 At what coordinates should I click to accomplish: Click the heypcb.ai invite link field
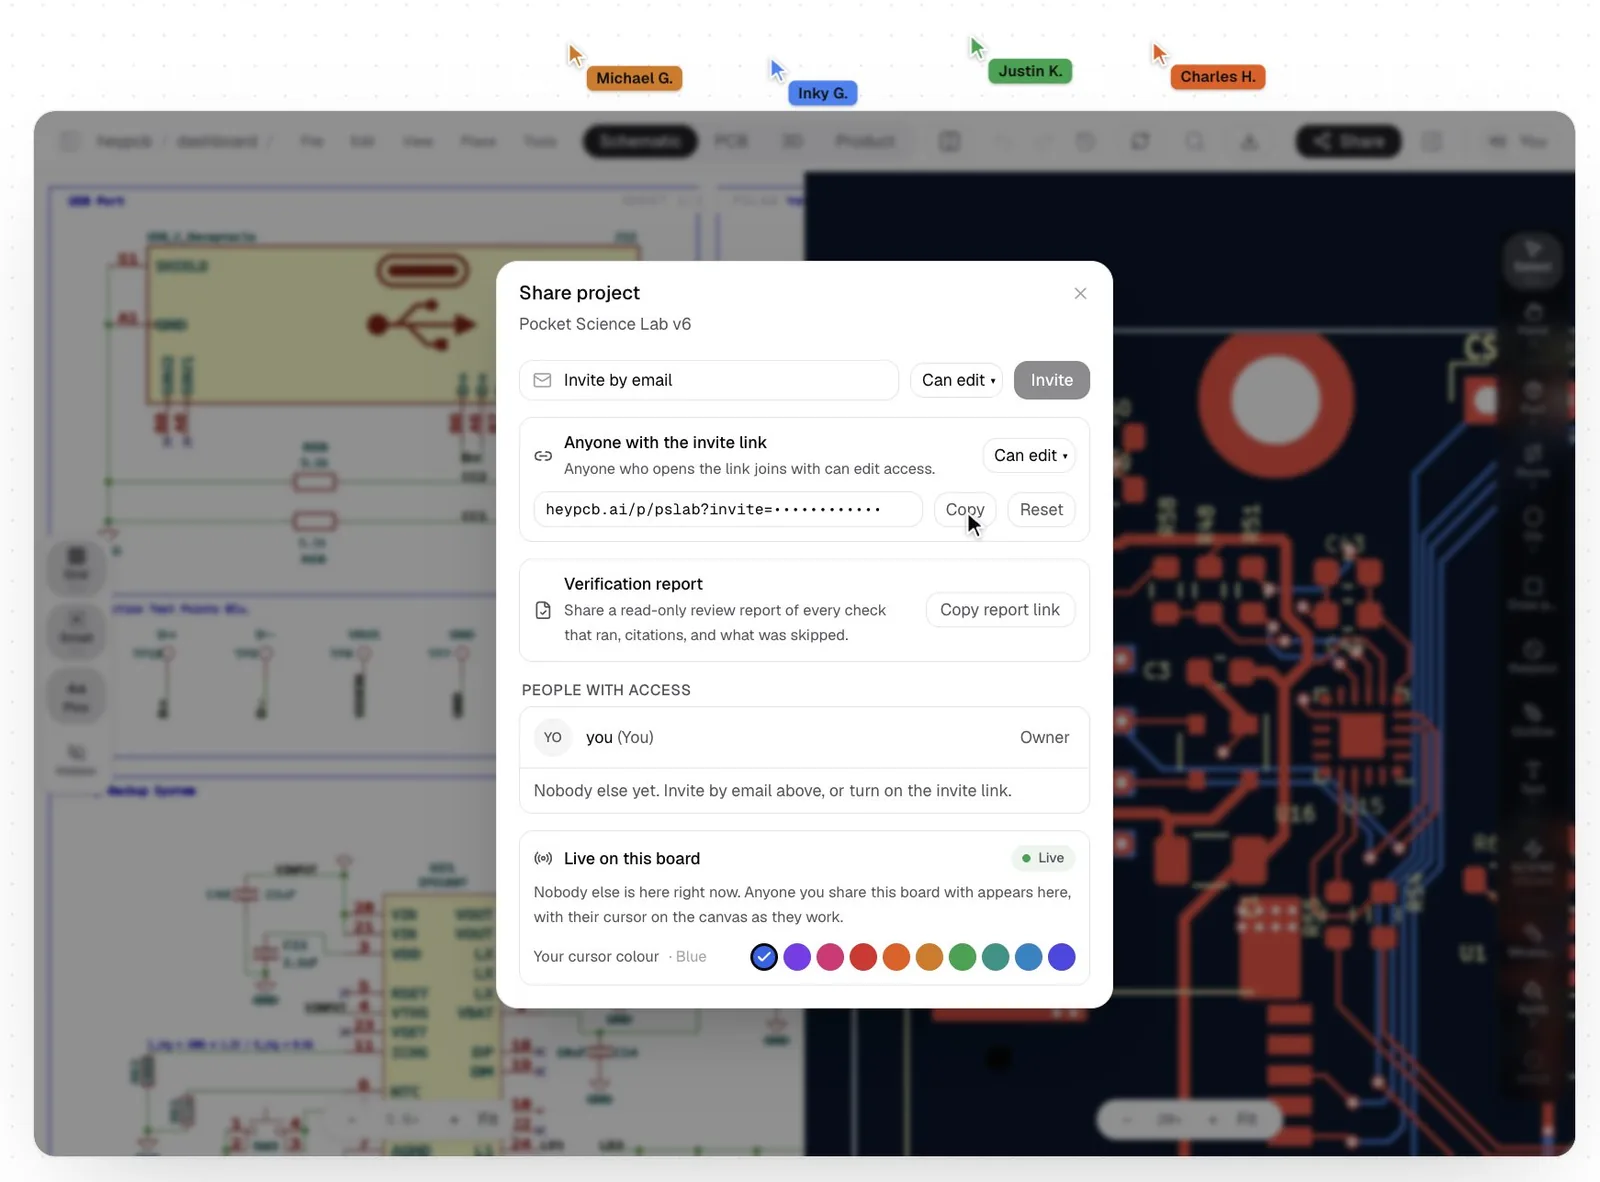(728, 509)
